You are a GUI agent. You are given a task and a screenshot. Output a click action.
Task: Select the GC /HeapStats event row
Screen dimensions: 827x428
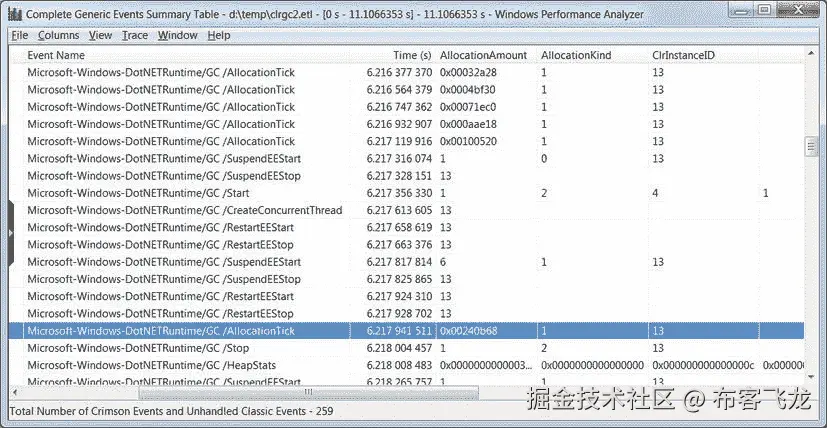click(406, 365)
